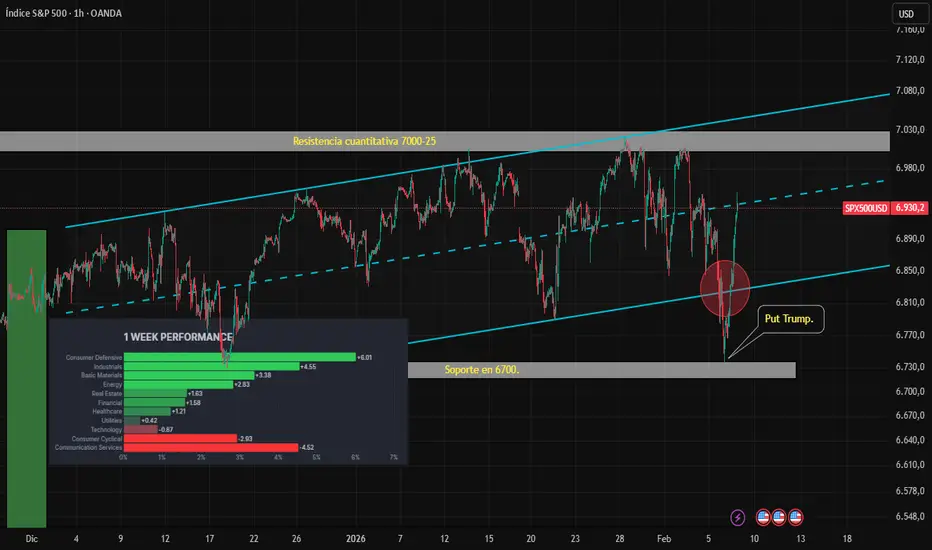Click the '23' date axis label

575,539
